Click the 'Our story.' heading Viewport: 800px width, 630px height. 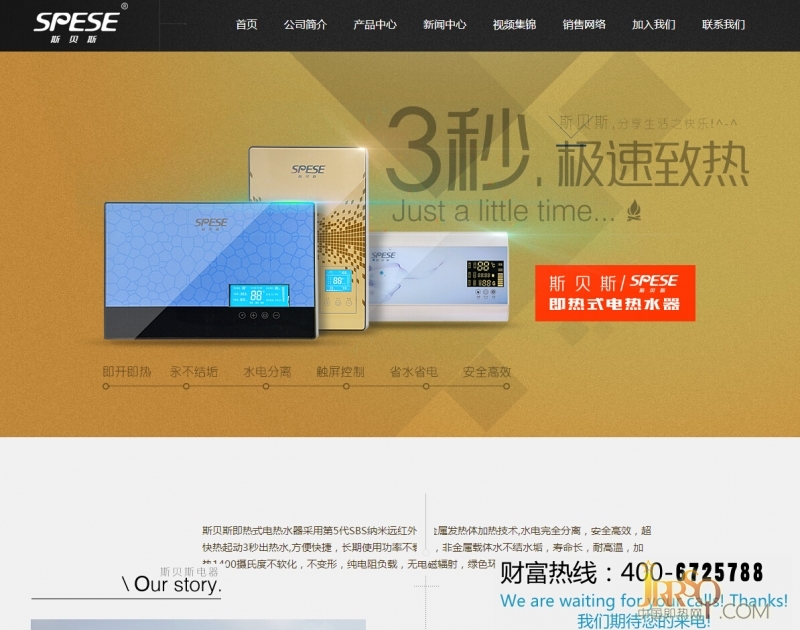[x=172, y=584]
